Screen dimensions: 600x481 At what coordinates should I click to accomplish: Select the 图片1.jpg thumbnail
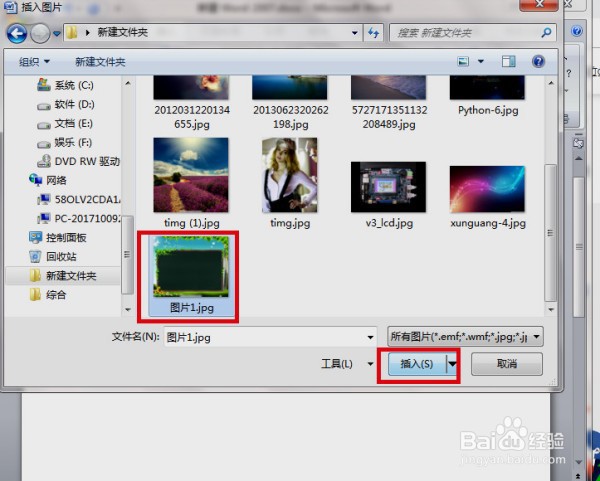pyautogui.click(x=191, y=276)
